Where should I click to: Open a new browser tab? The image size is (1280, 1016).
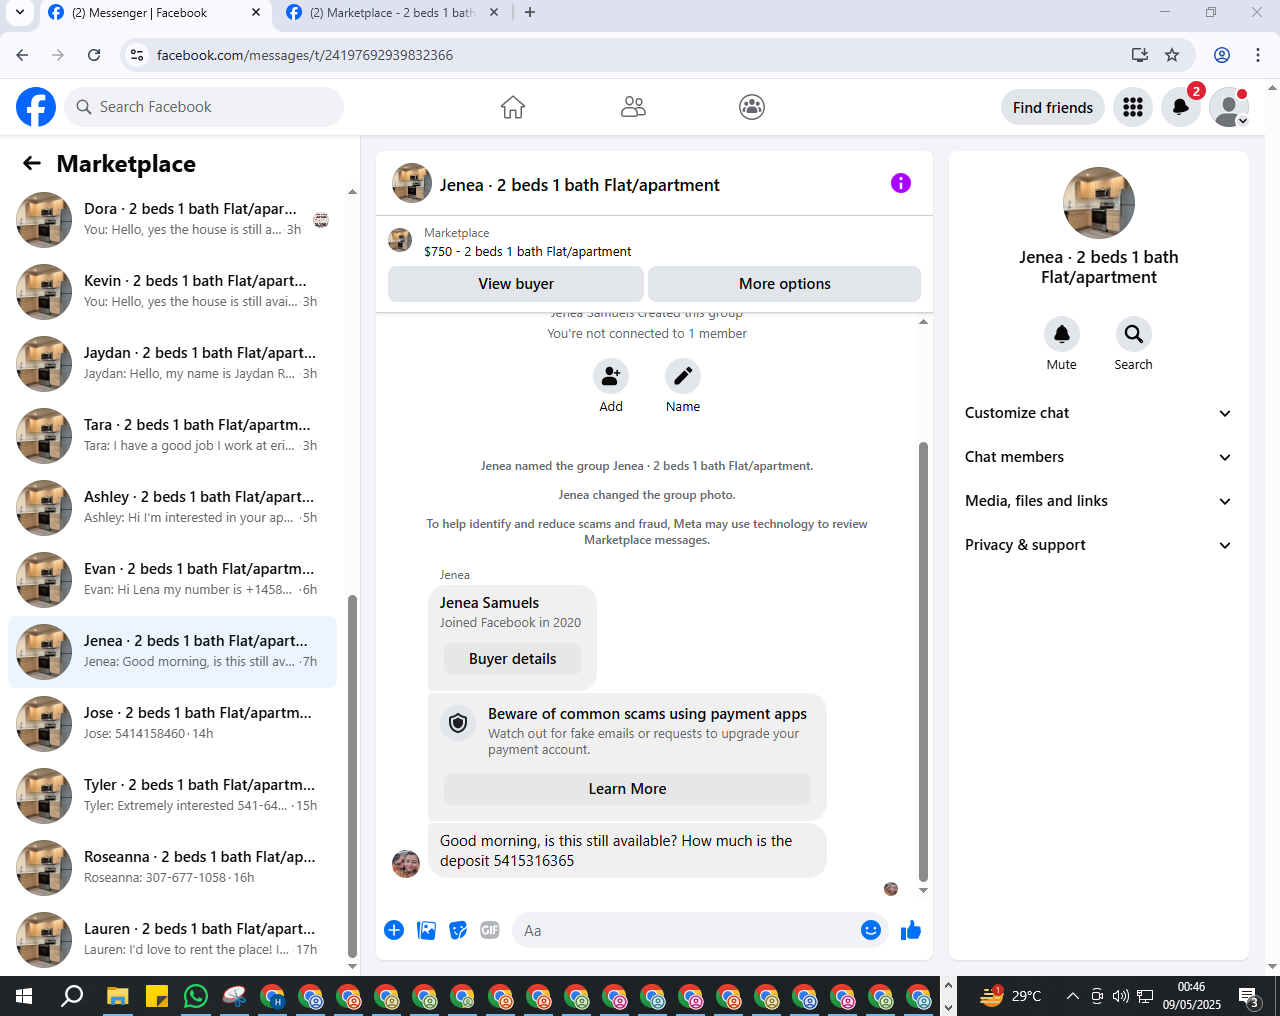coord(530,13)
